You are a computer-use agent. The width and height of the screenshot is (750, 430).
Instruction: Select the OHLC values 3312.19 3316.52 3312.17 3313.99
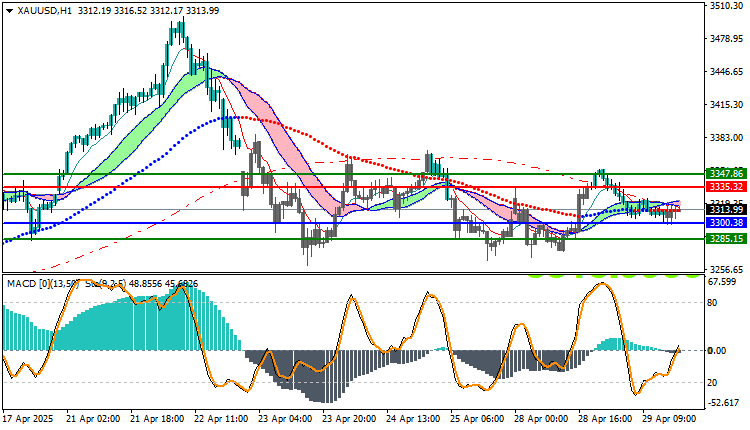pos(148,11)
